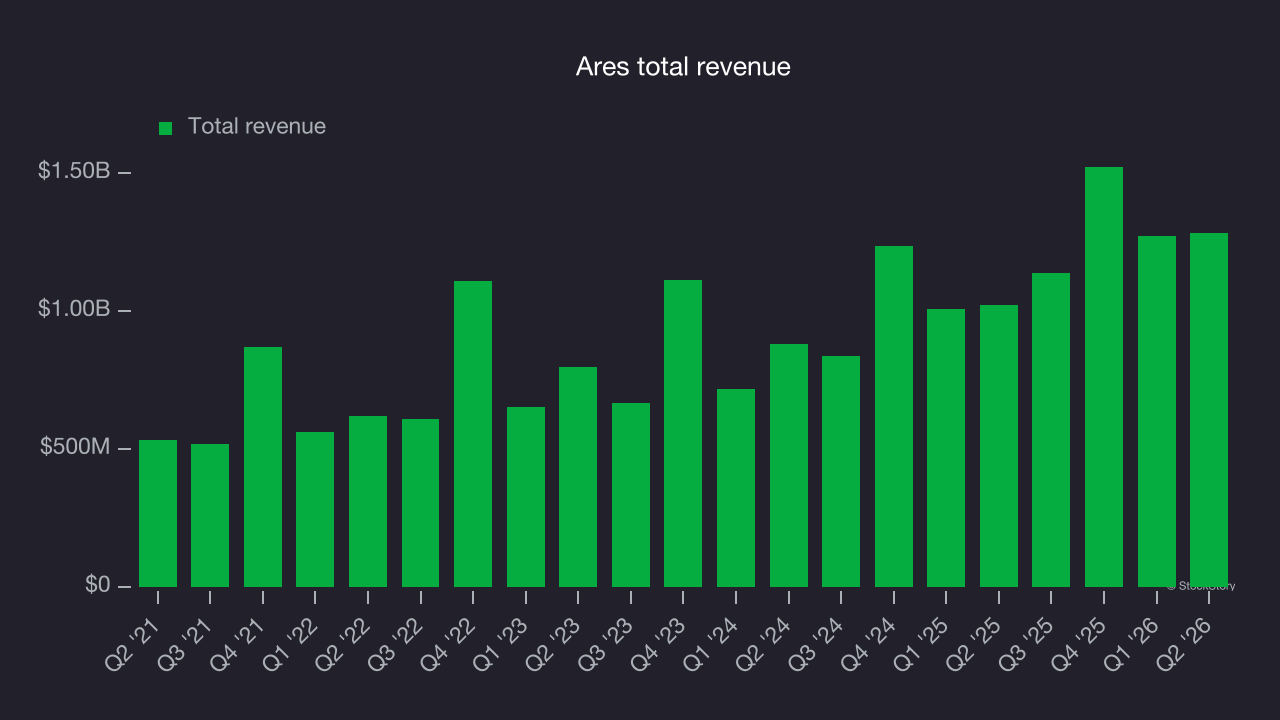
Task: Click the Q3 '24 revenue bar
Action: 841,471
